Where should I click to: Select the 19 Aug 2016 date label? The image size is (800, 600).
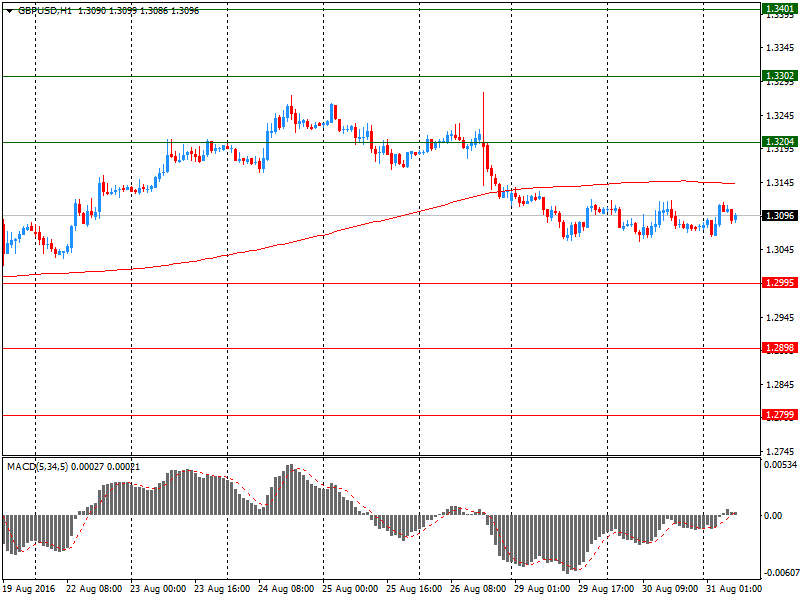[29, 589]
